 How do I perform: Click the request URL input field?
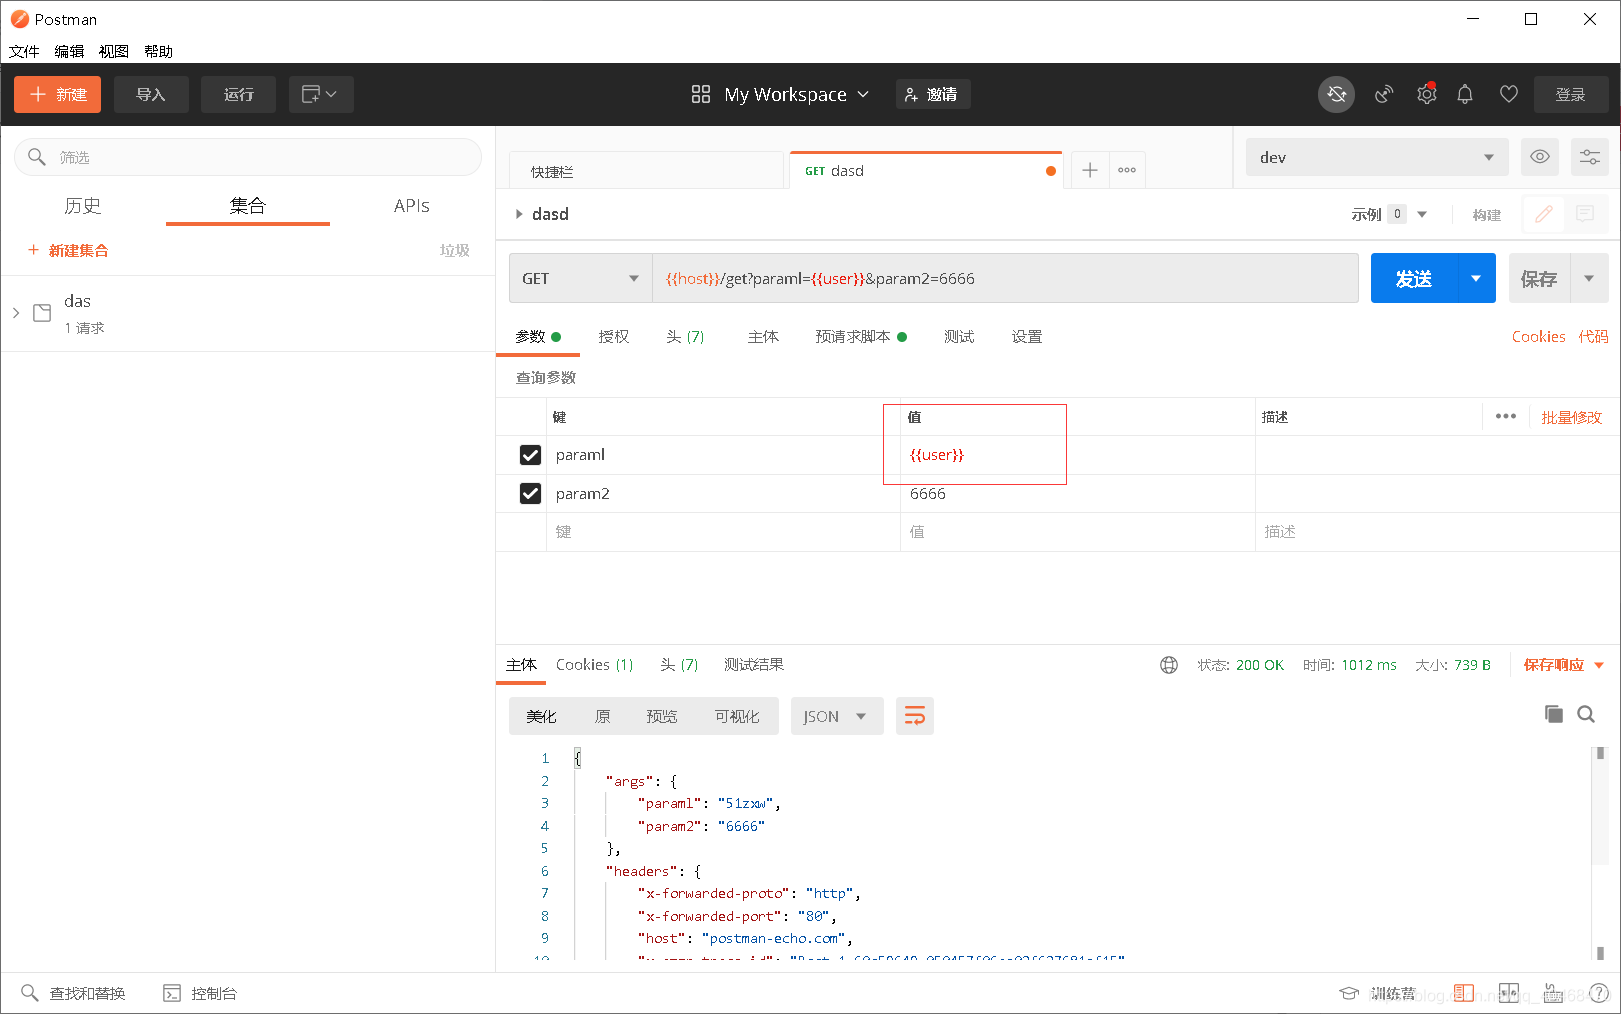tap(1005, 279)
